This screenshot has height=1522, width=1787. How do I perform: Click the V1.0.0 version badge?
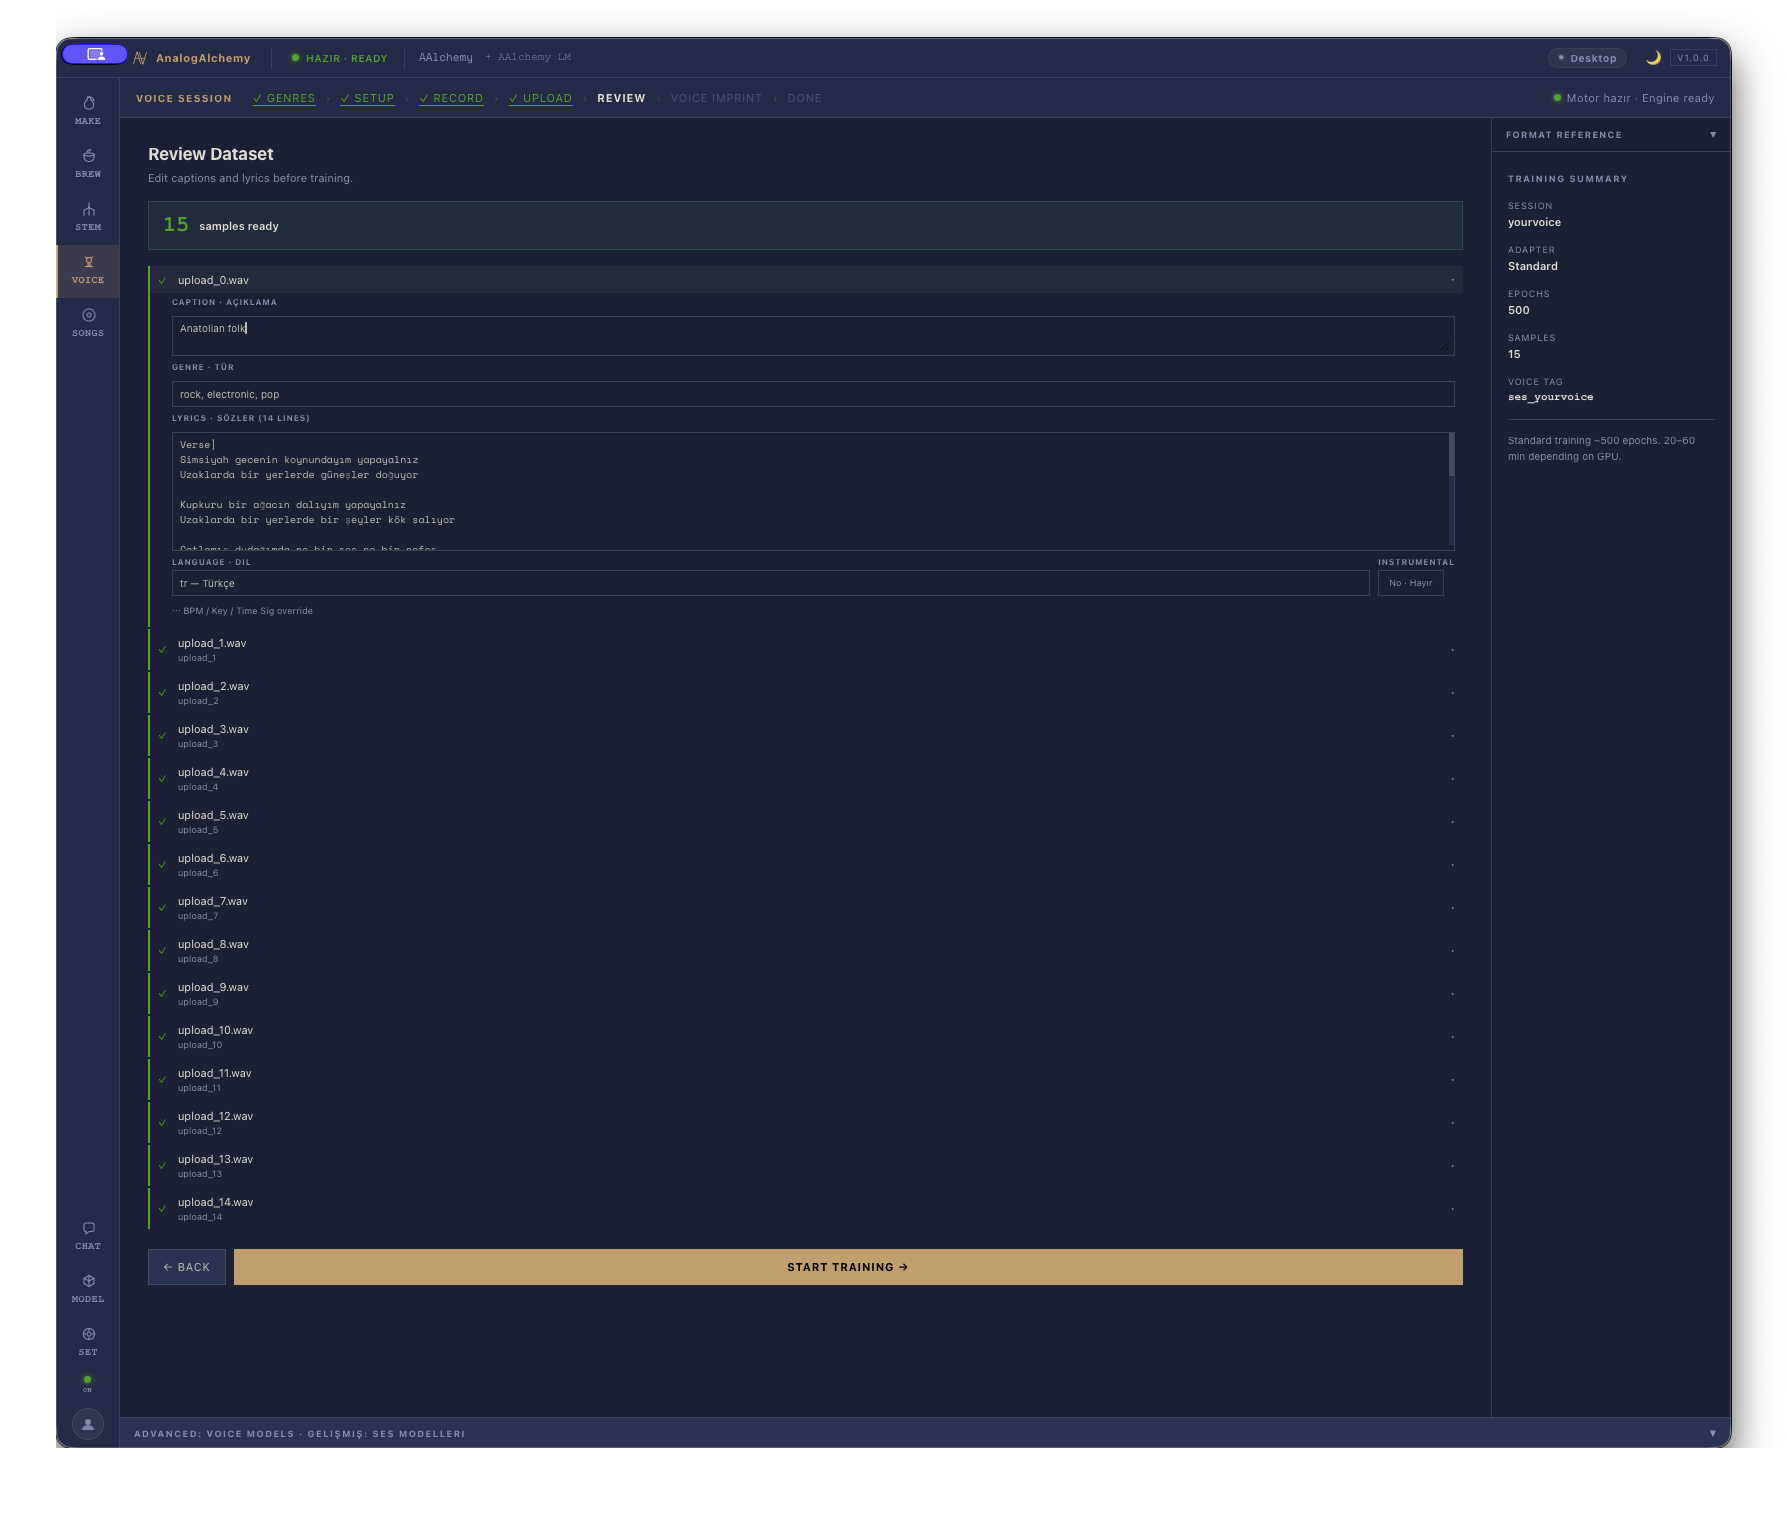pos(1693,58)
